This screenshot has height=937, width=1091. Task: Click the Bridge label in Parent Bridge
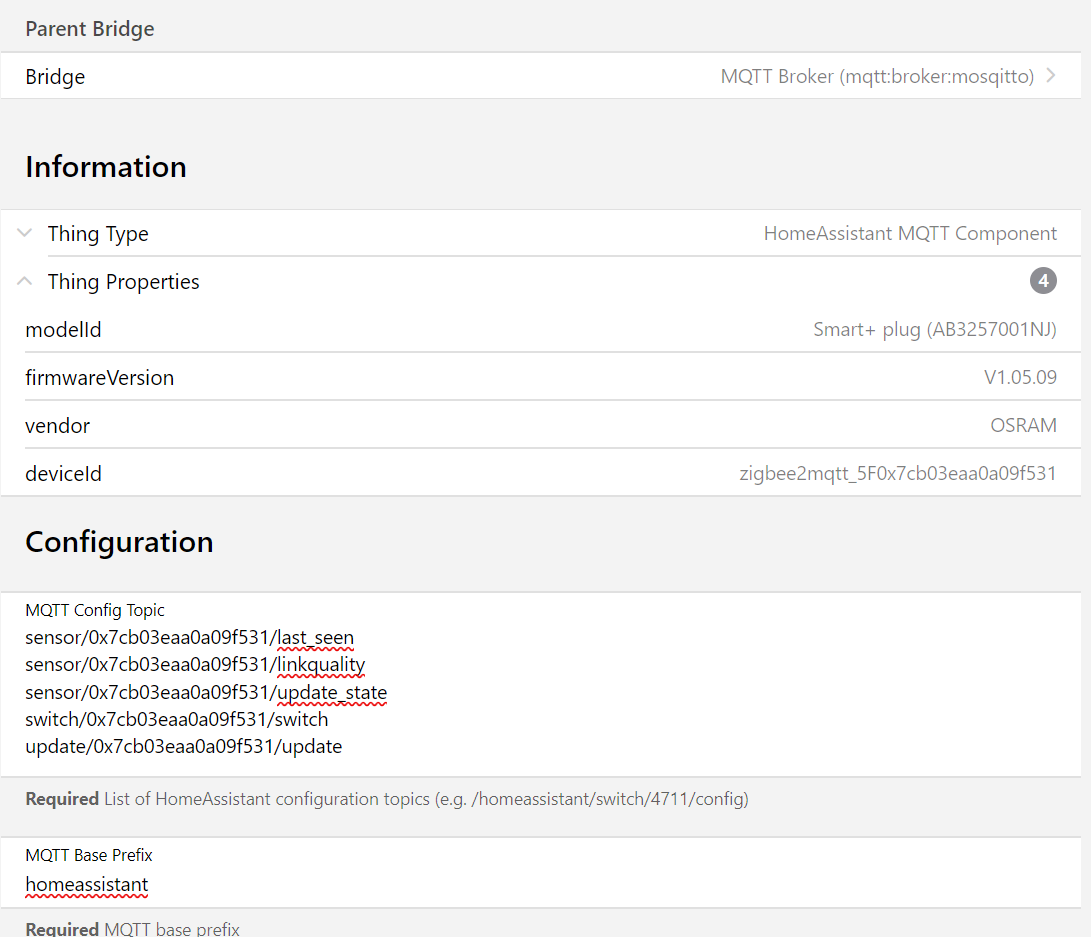point(55,77)
